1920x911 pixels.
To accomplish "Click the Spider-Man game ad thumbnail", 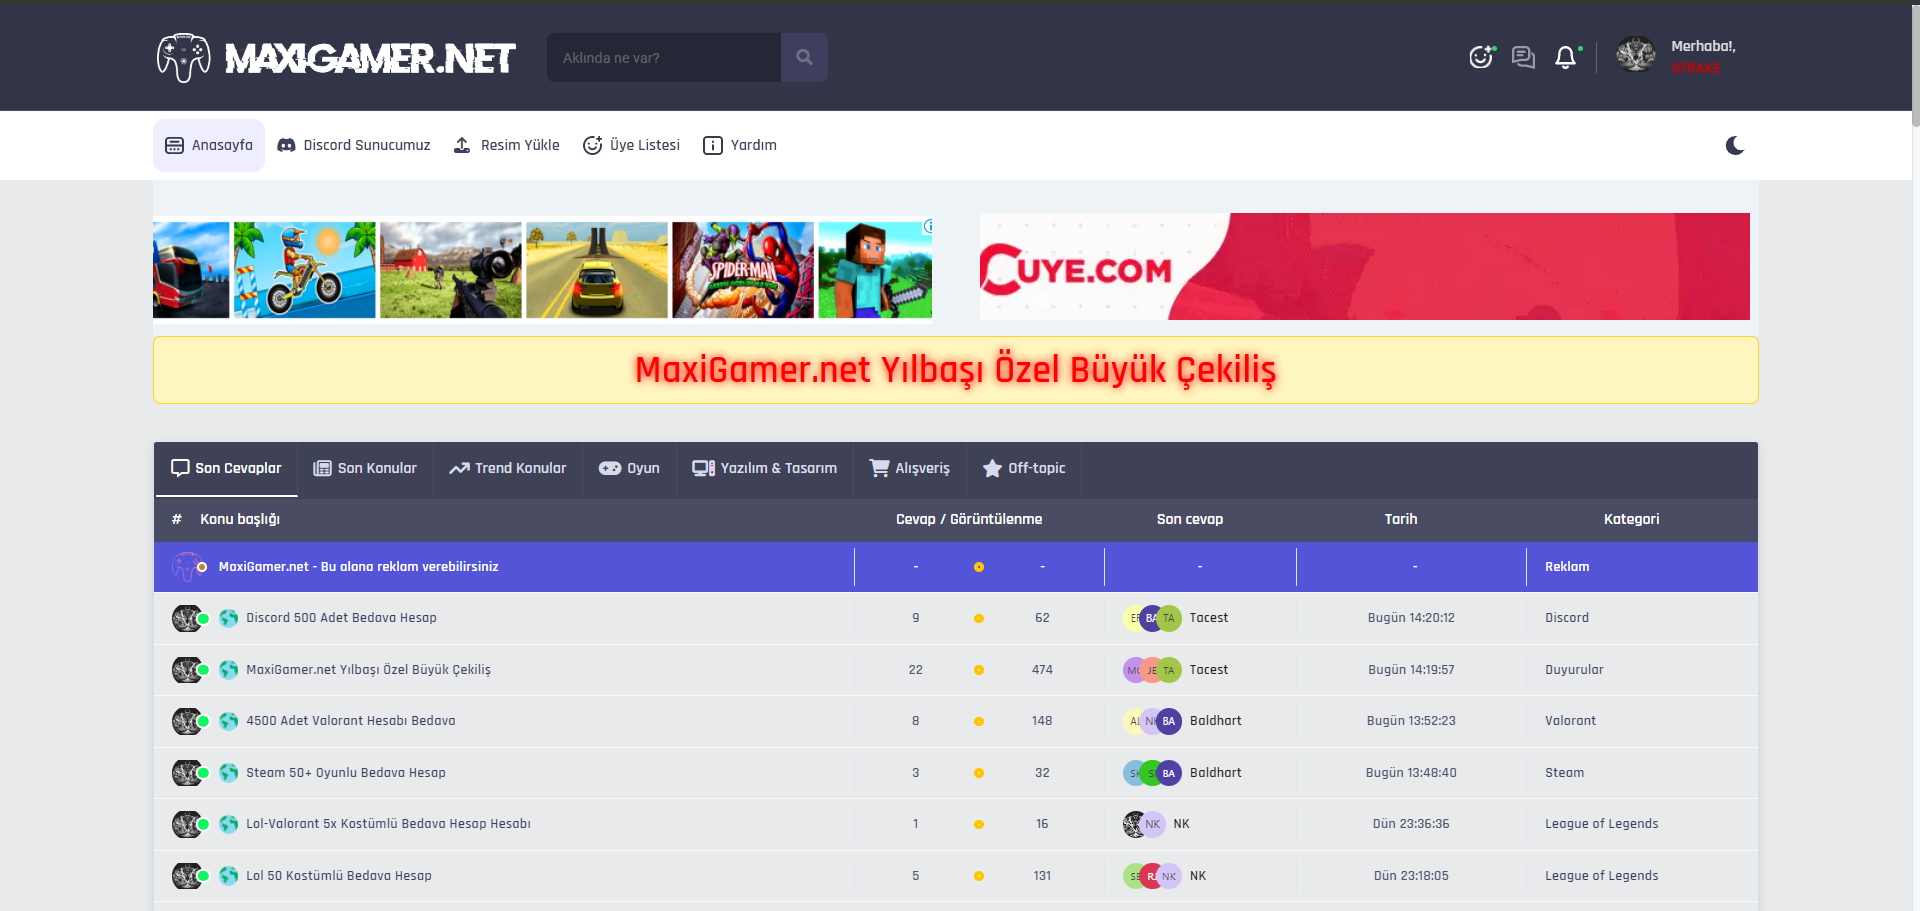I will 743,270.
